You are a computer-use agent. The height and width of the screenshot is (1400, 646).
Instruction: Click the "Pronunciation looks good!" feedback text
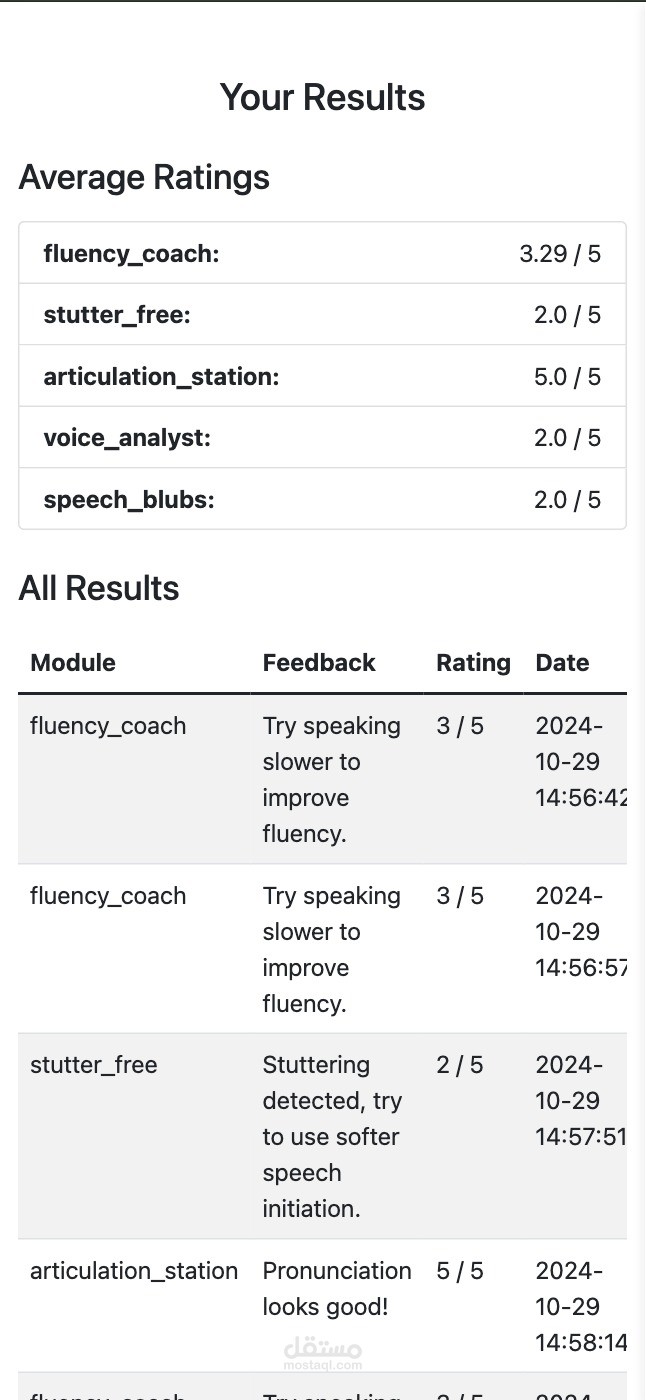tap(337, 1288)
